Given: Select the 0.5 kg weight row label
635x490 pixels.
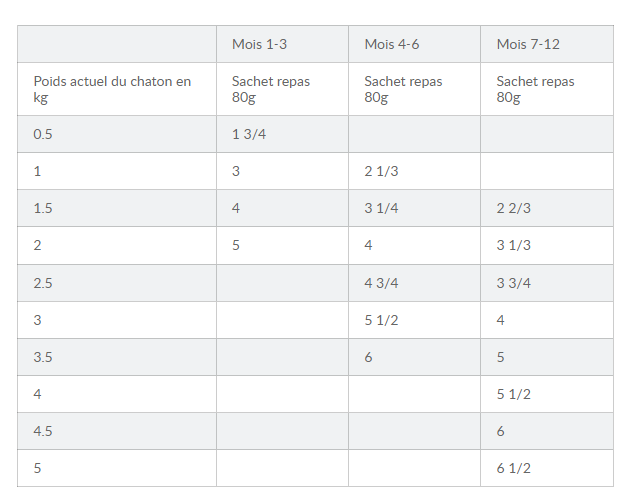Looking at the screenshot, I should 43,134.
